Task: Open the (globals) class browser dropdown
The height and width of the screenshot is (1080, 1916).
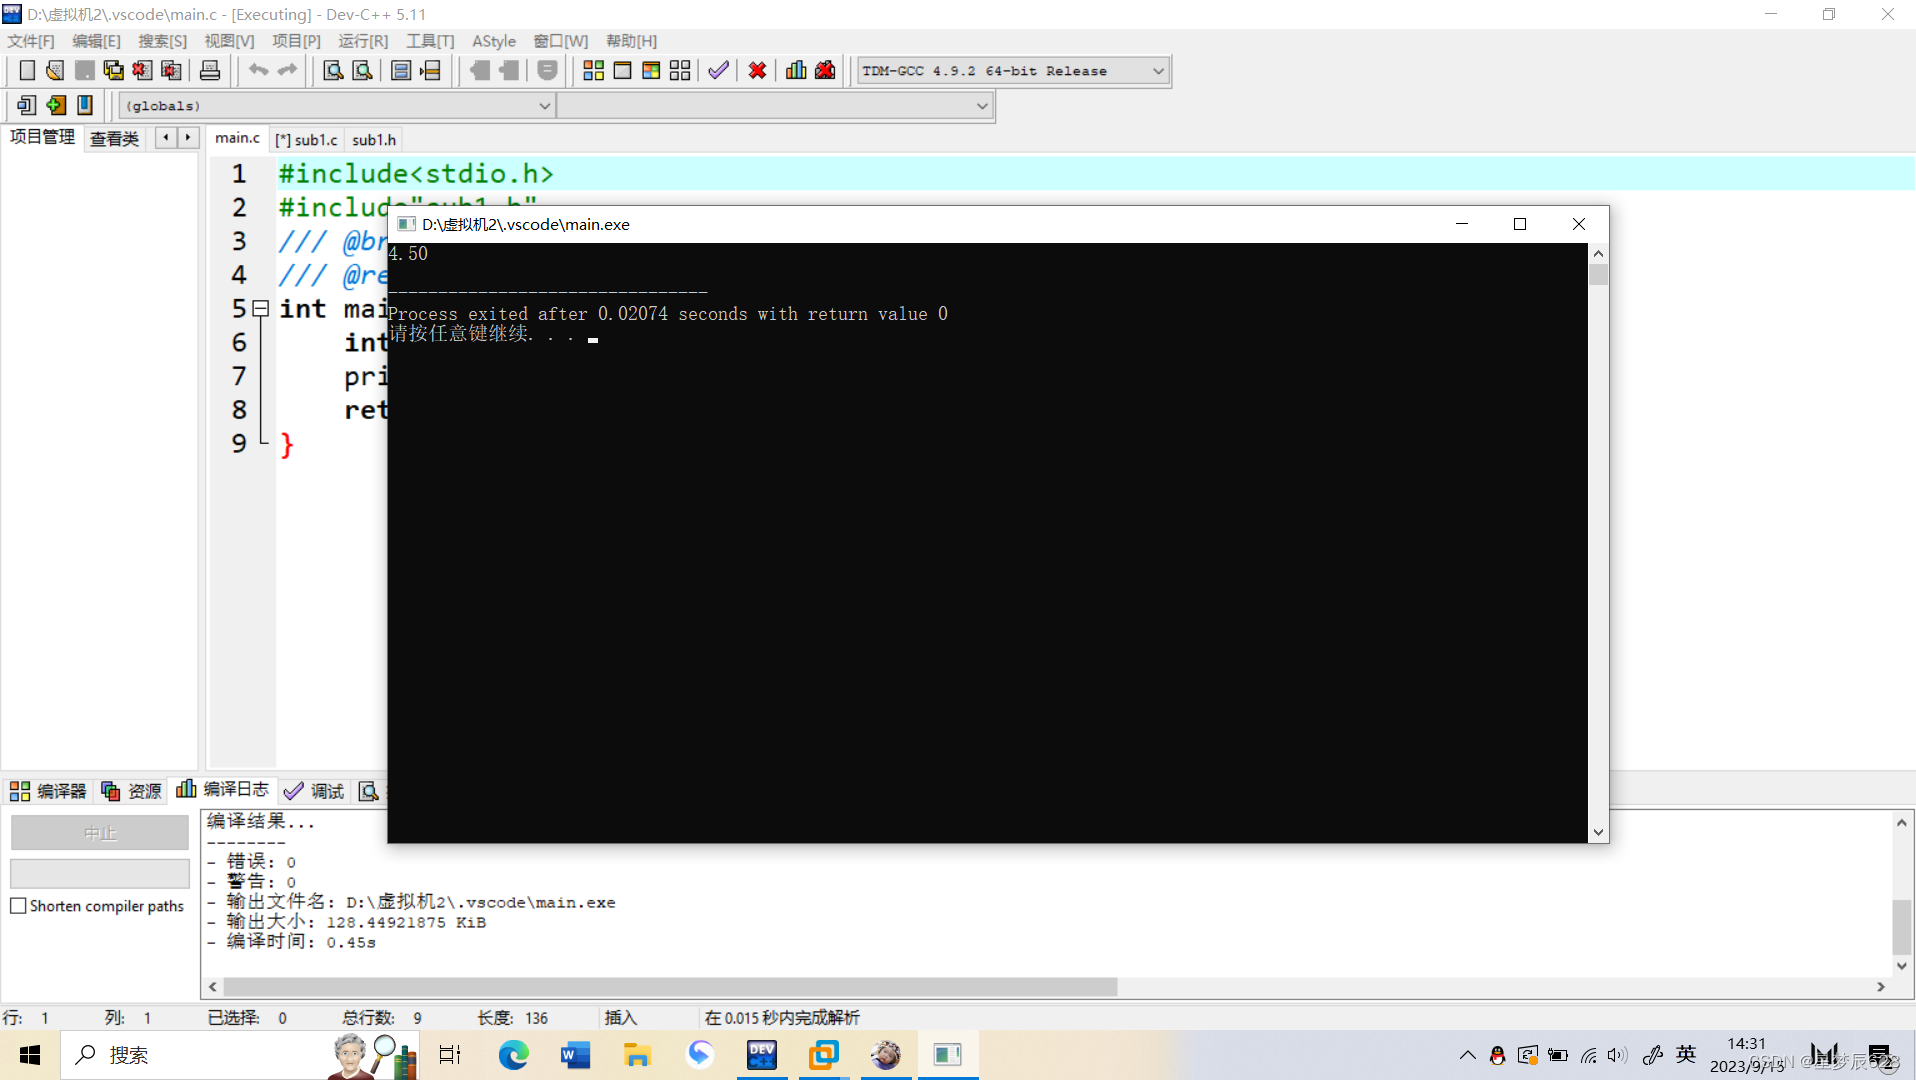Action: [543, 105]
